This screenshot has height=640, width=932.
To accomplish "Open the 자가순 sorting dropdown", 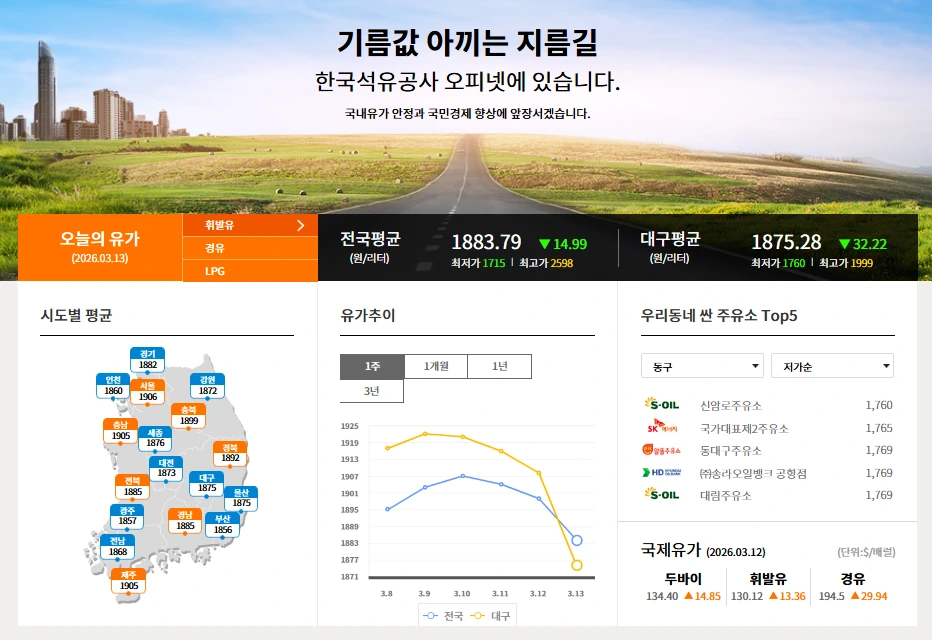I will [x=833, y=365].
